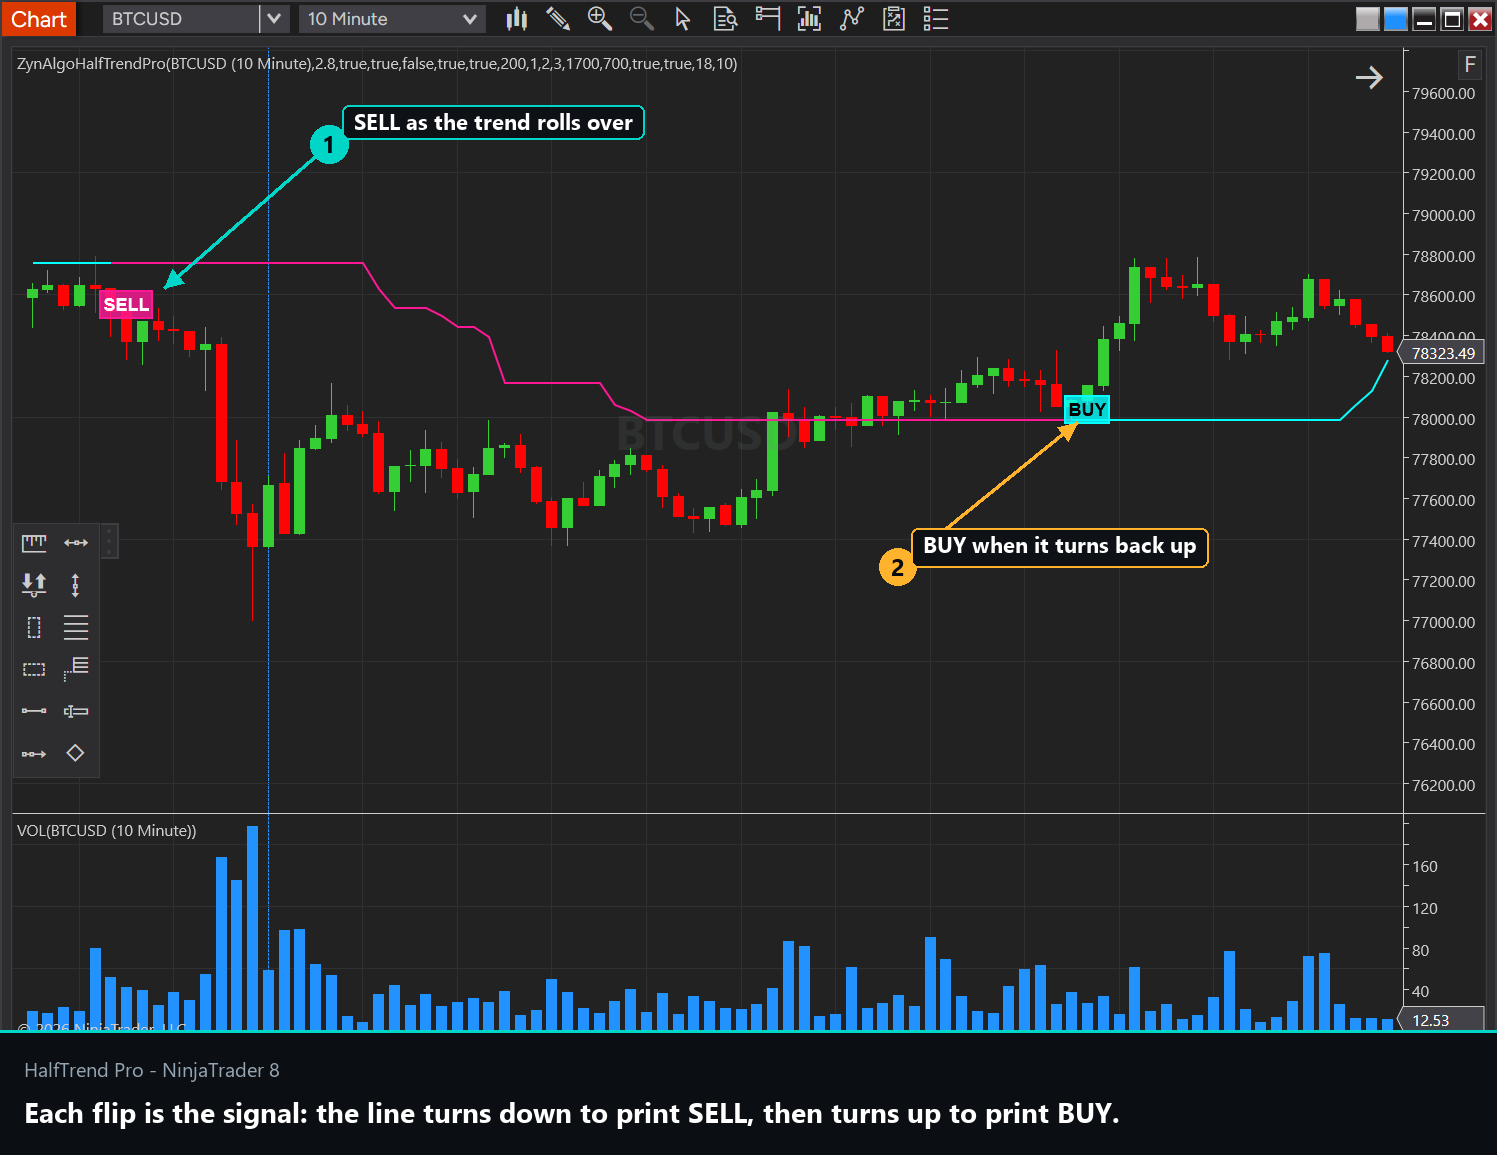The height and width of the screenshot is (1155, 1497).
Task: Click the magenta SELL signal marker
Action: [x=126, y=304]
